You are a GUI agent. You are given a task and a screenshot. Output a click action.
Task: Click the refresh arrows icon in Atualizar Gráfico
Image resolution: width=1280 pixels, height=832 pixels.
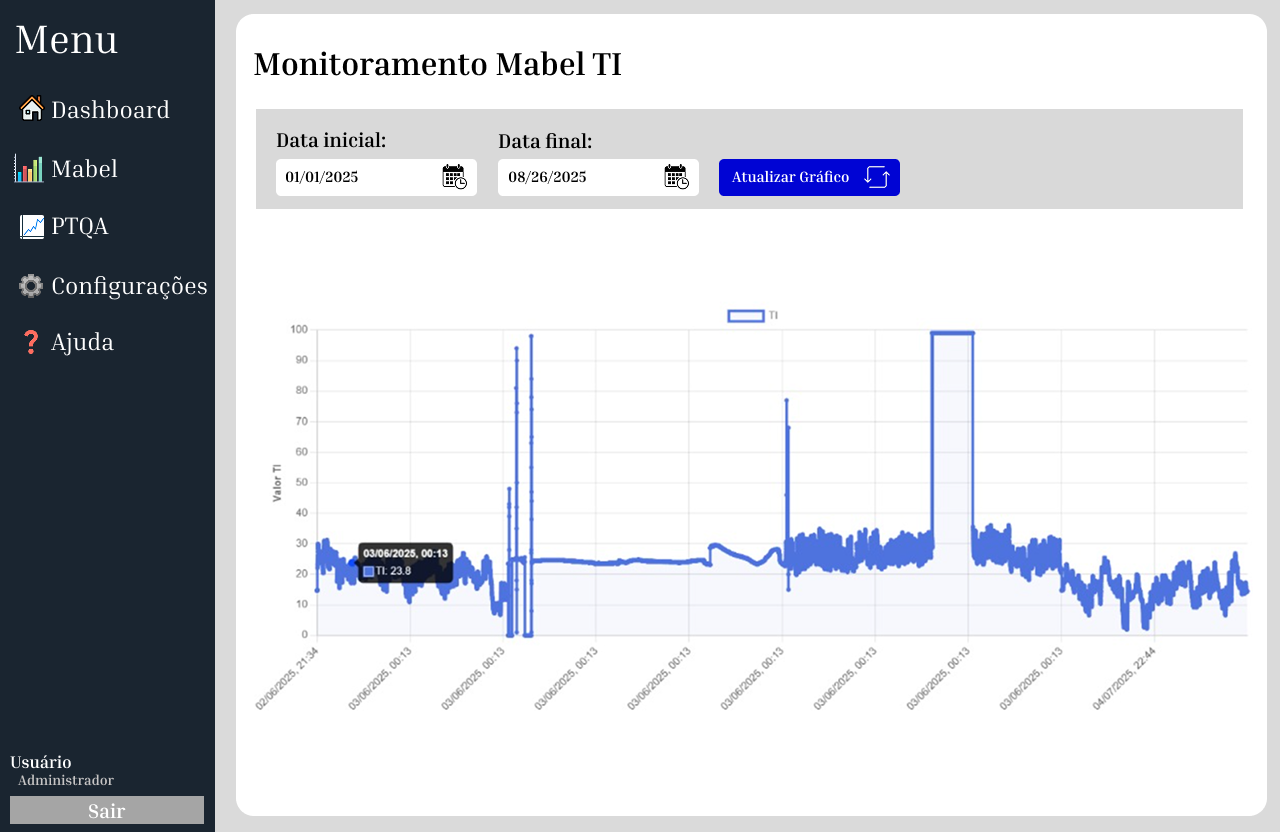(876, 177)
